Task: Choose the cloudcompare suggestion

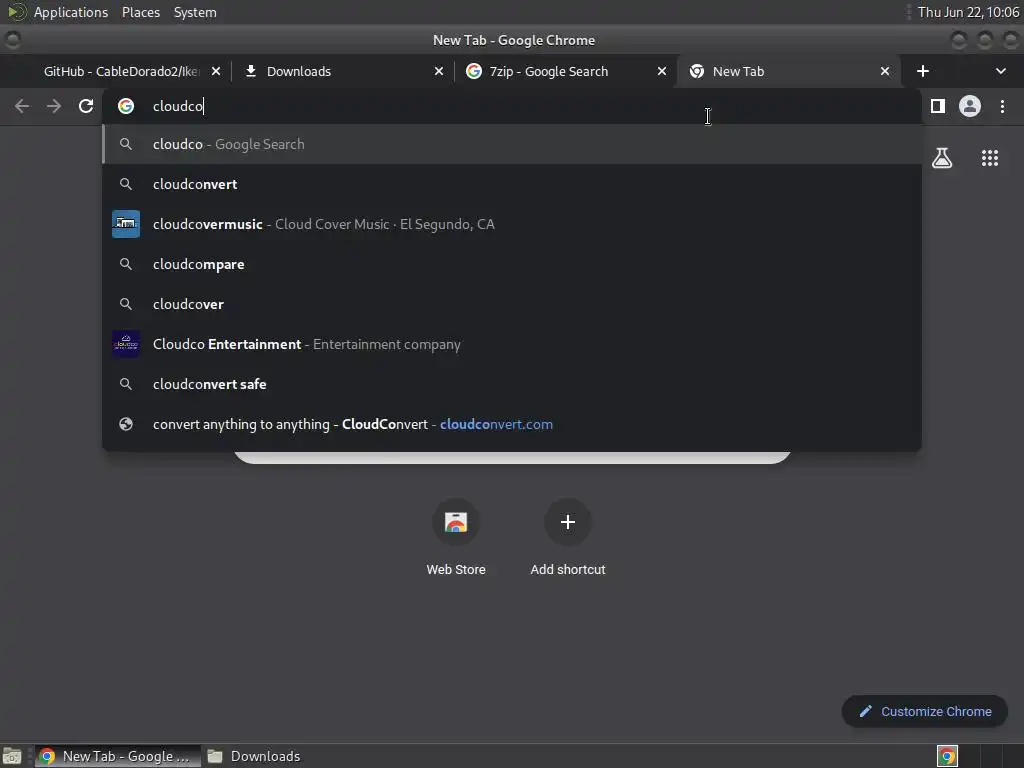Action: tap(512, 264)
